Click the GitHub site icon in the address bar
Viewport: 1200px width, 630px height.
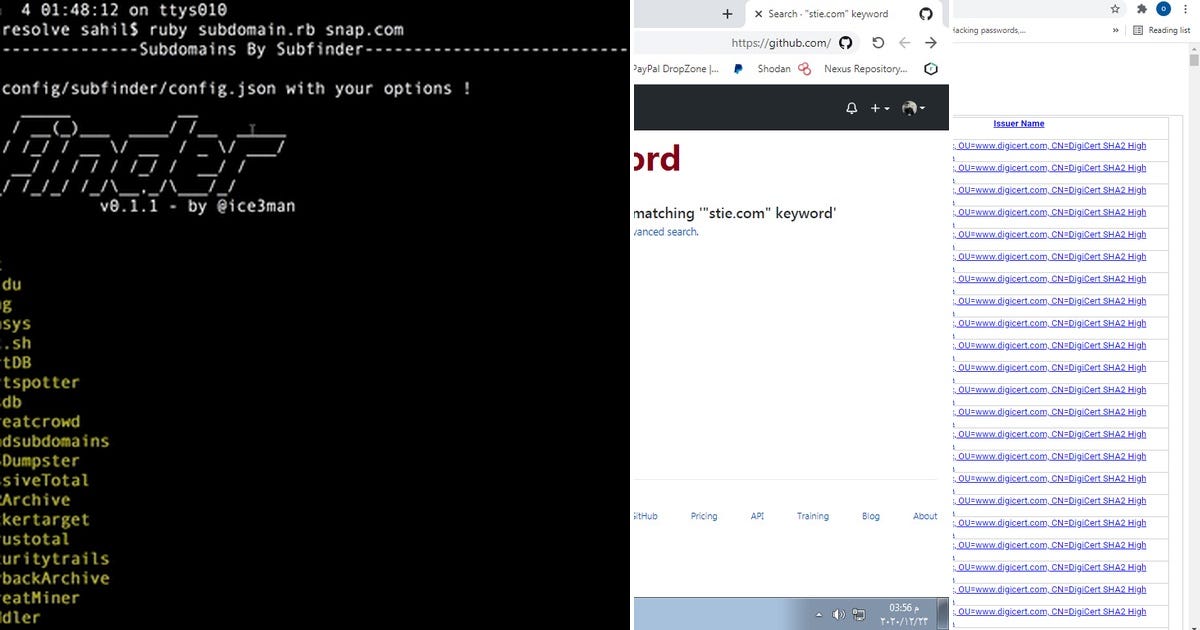(x=845, y=43)
